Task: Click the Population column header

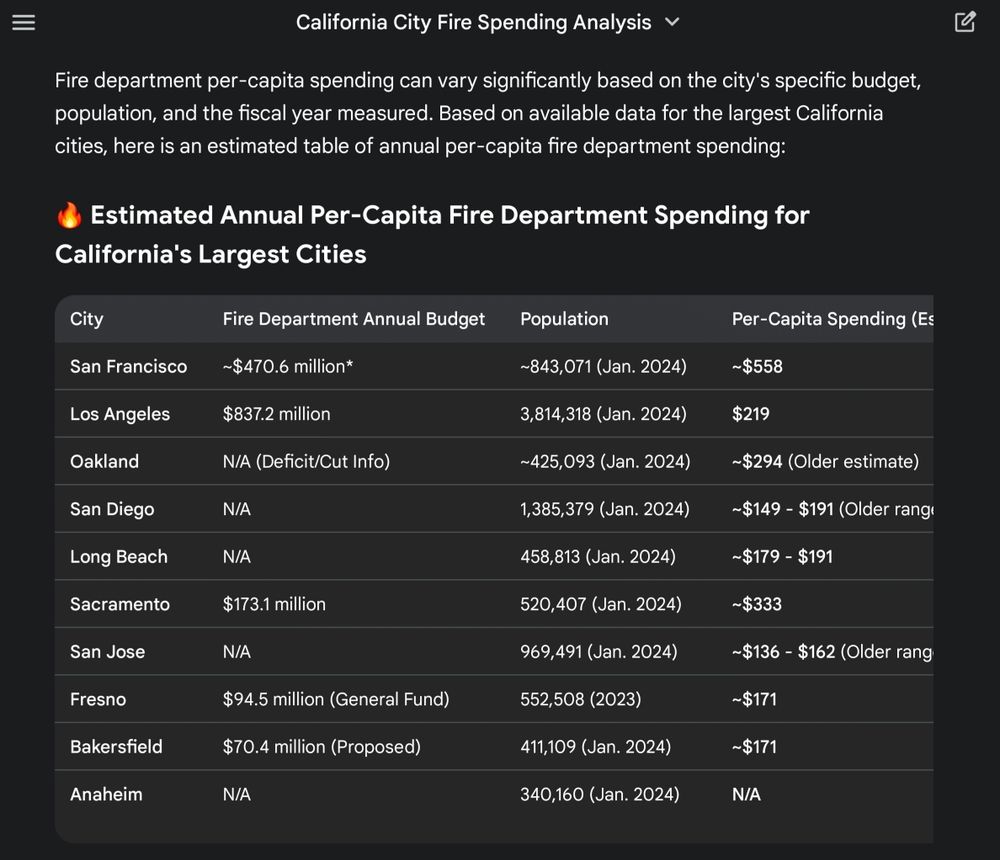Action: (564, 319)
